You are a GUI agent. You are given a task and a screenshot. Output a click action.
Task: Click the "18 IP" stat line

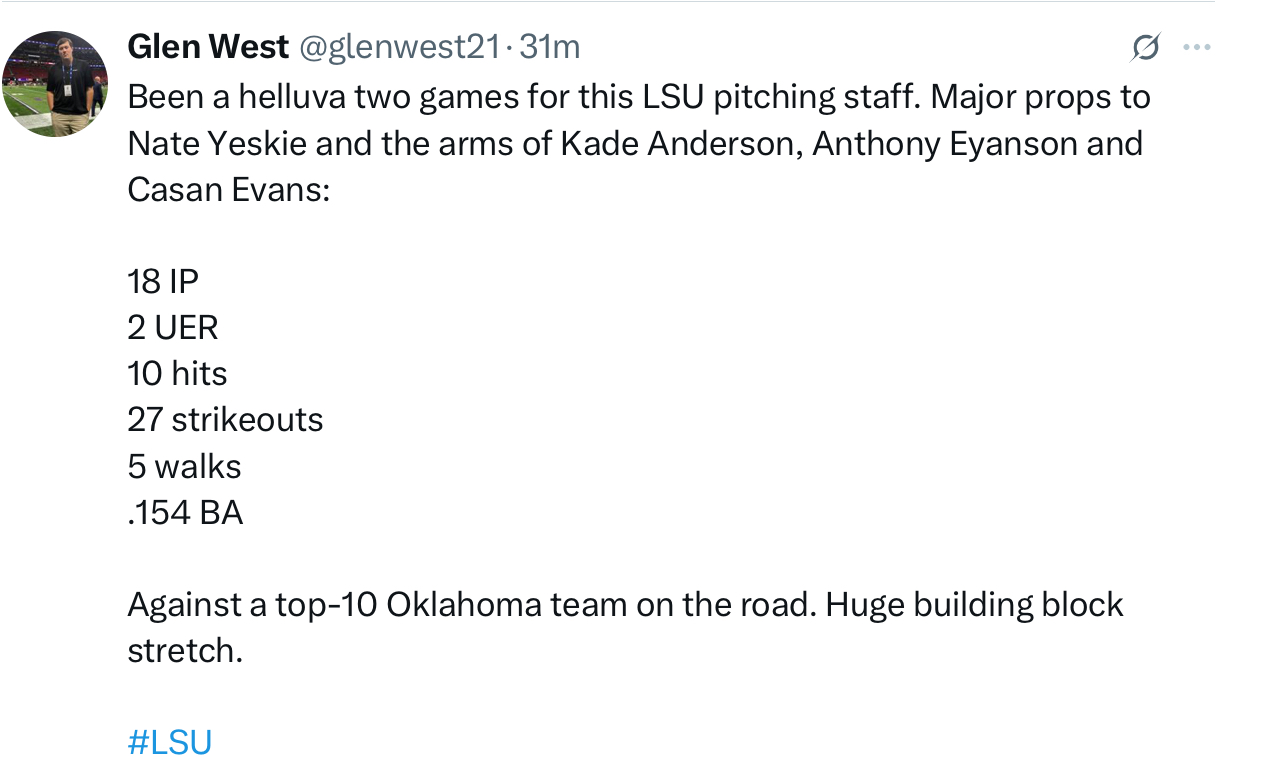pos(163,281)
